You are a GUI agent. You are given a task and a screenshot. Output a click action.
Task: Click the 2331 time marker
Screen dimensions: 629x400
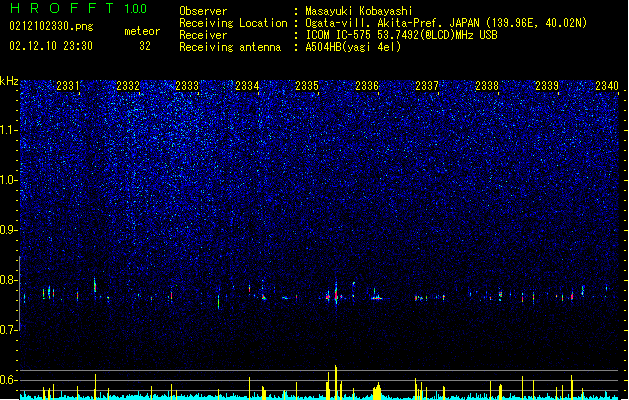[x=68, y=85]
